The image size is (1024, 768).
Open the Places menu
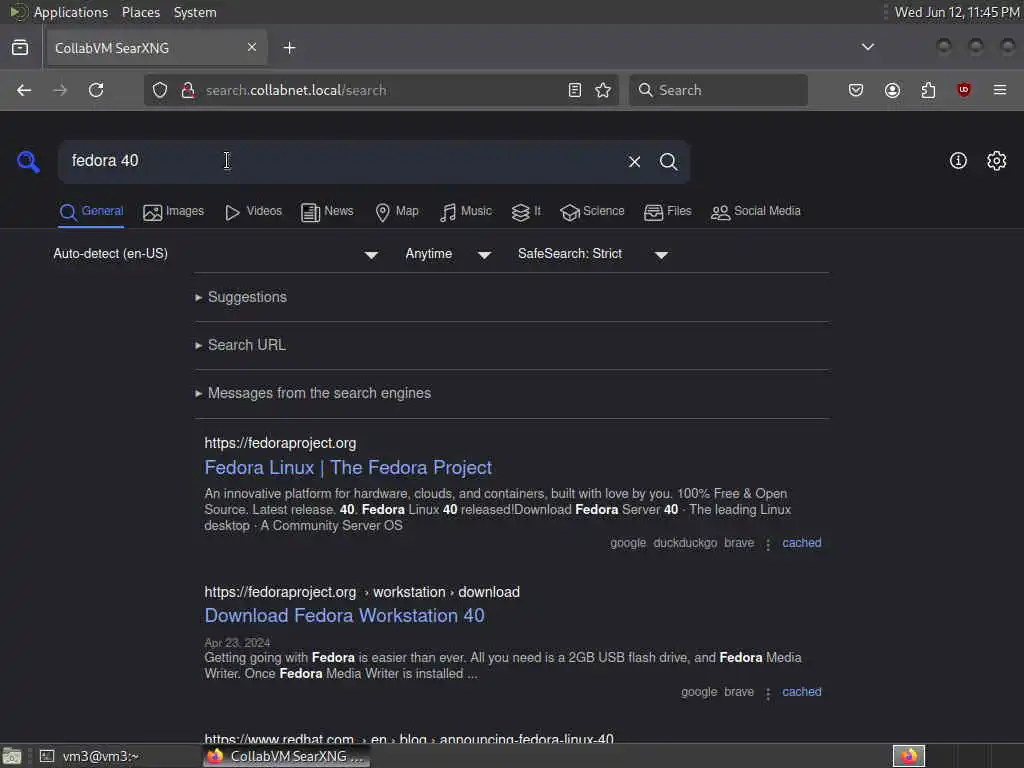coord(140,12)
